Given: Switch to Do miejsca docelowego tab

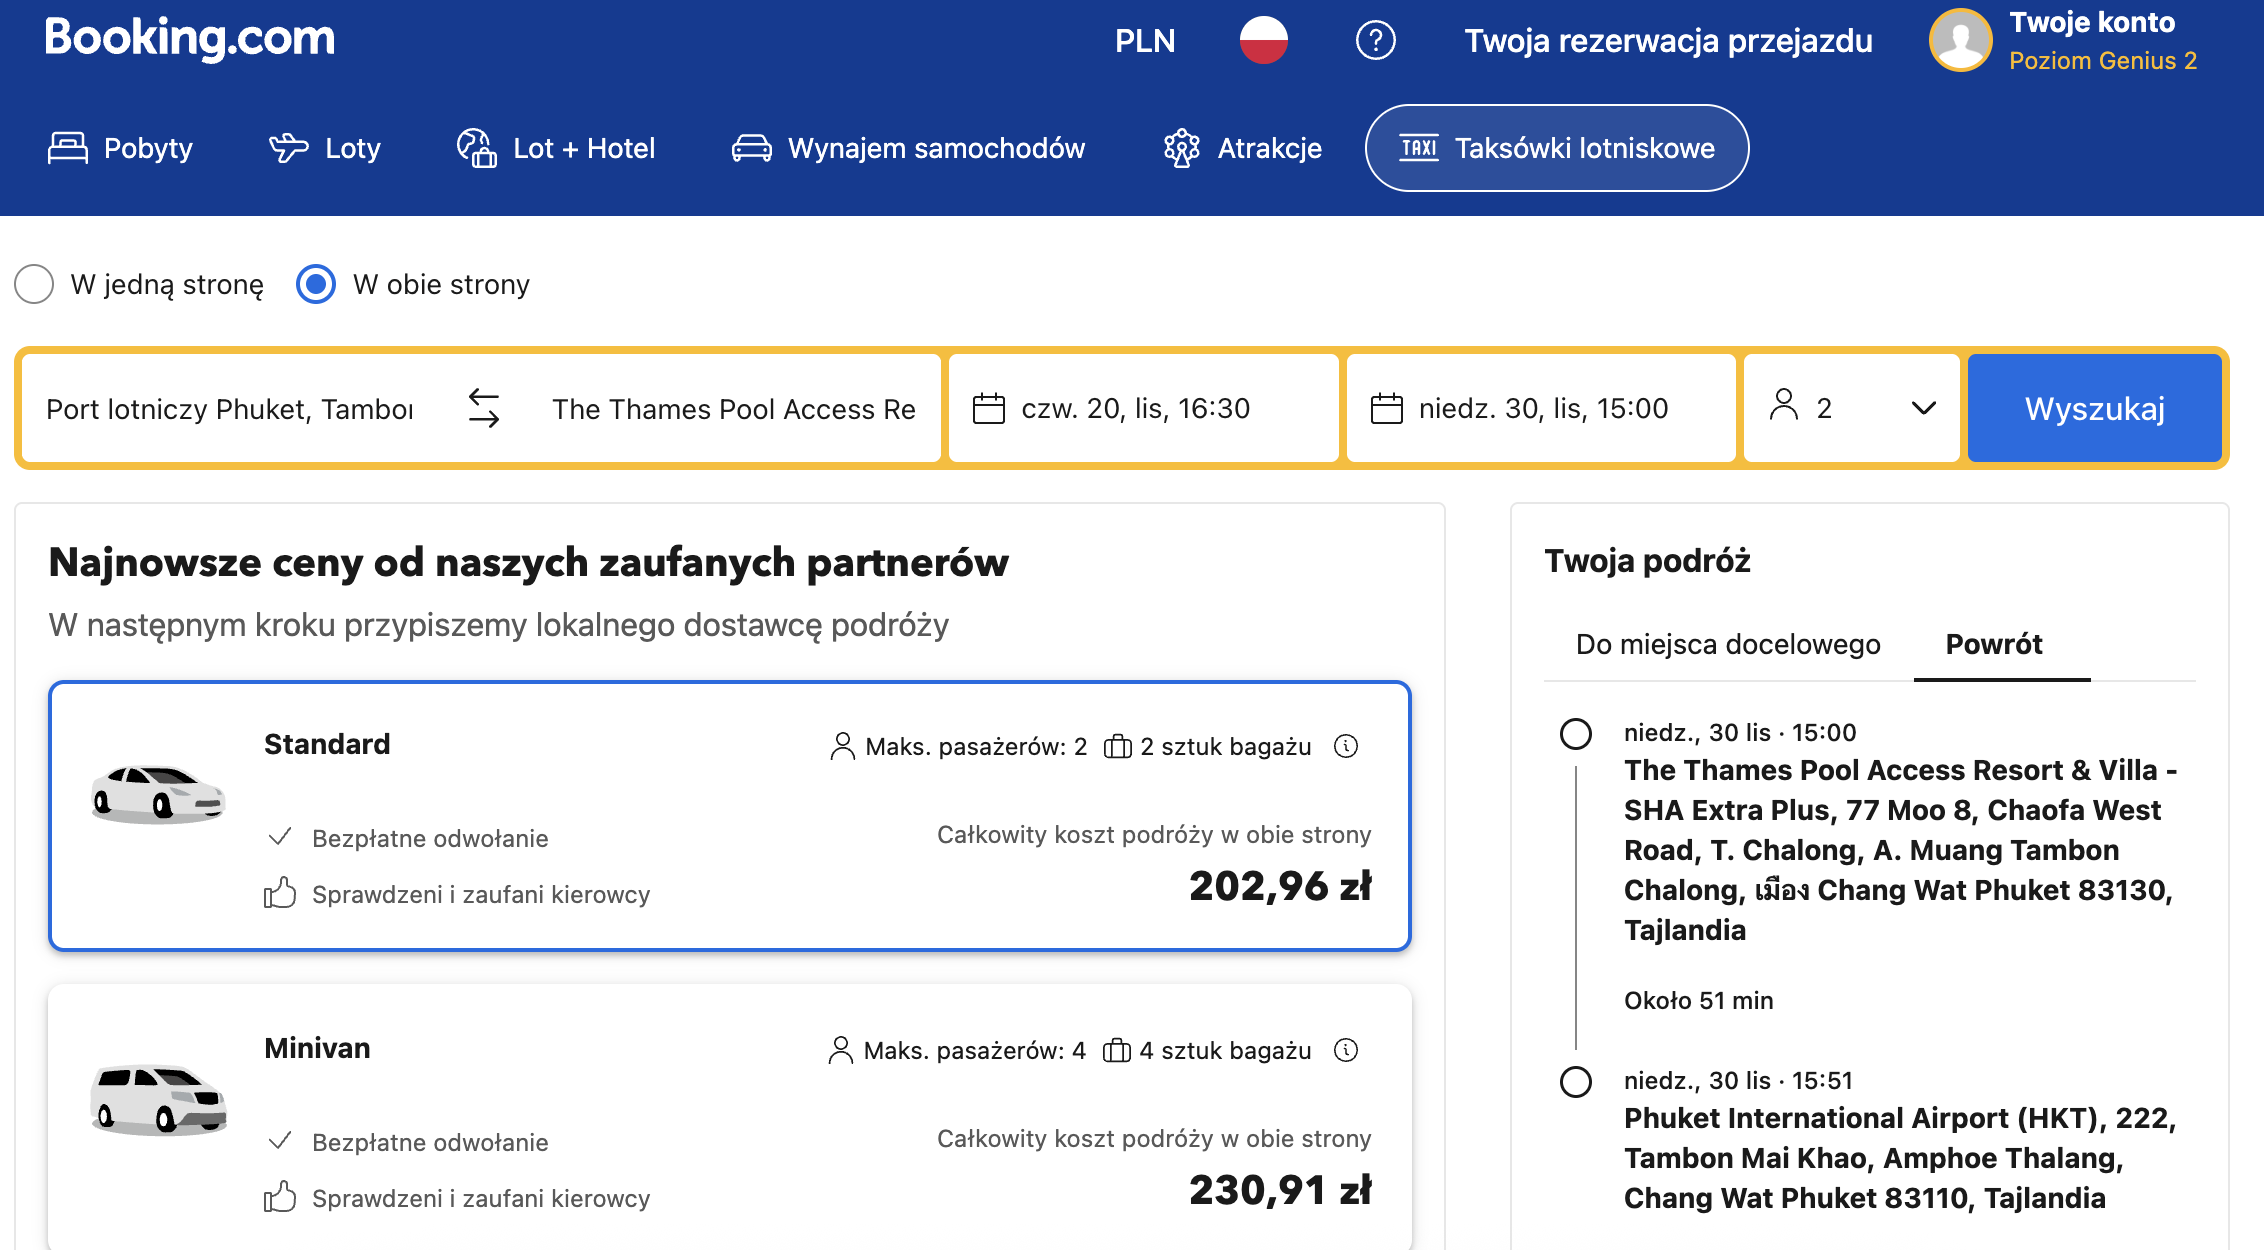Looking at the screenshot, I should click(x=1728, y=644).
